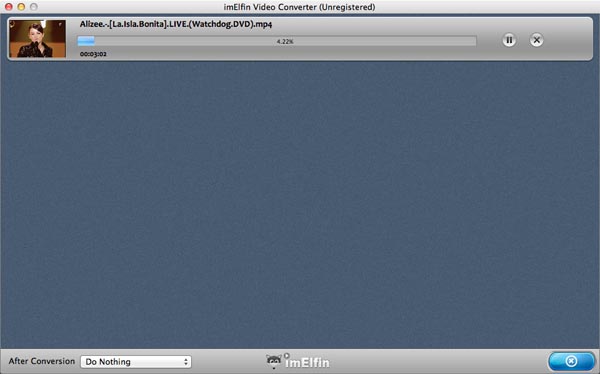Viewport: 600px width, 374px height.
Task: Click the file name Alizee.-.[La.Isla.Bonita].LIVE.(Watchdog.DVD).mp4
Action: click(x=176, y=24)
